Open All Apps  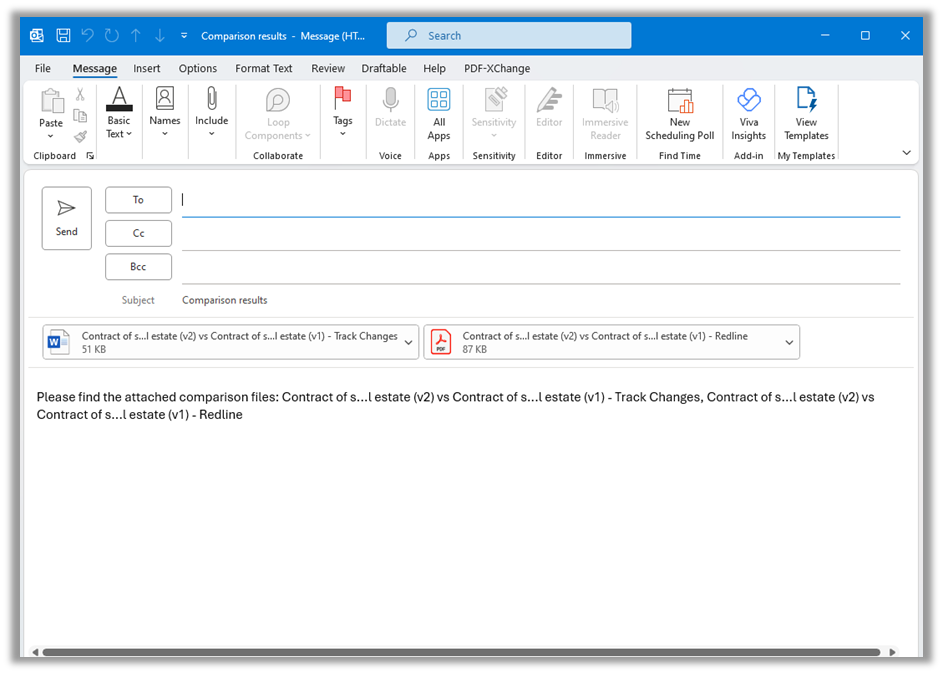pyautogui.click(x=439, y=114)
